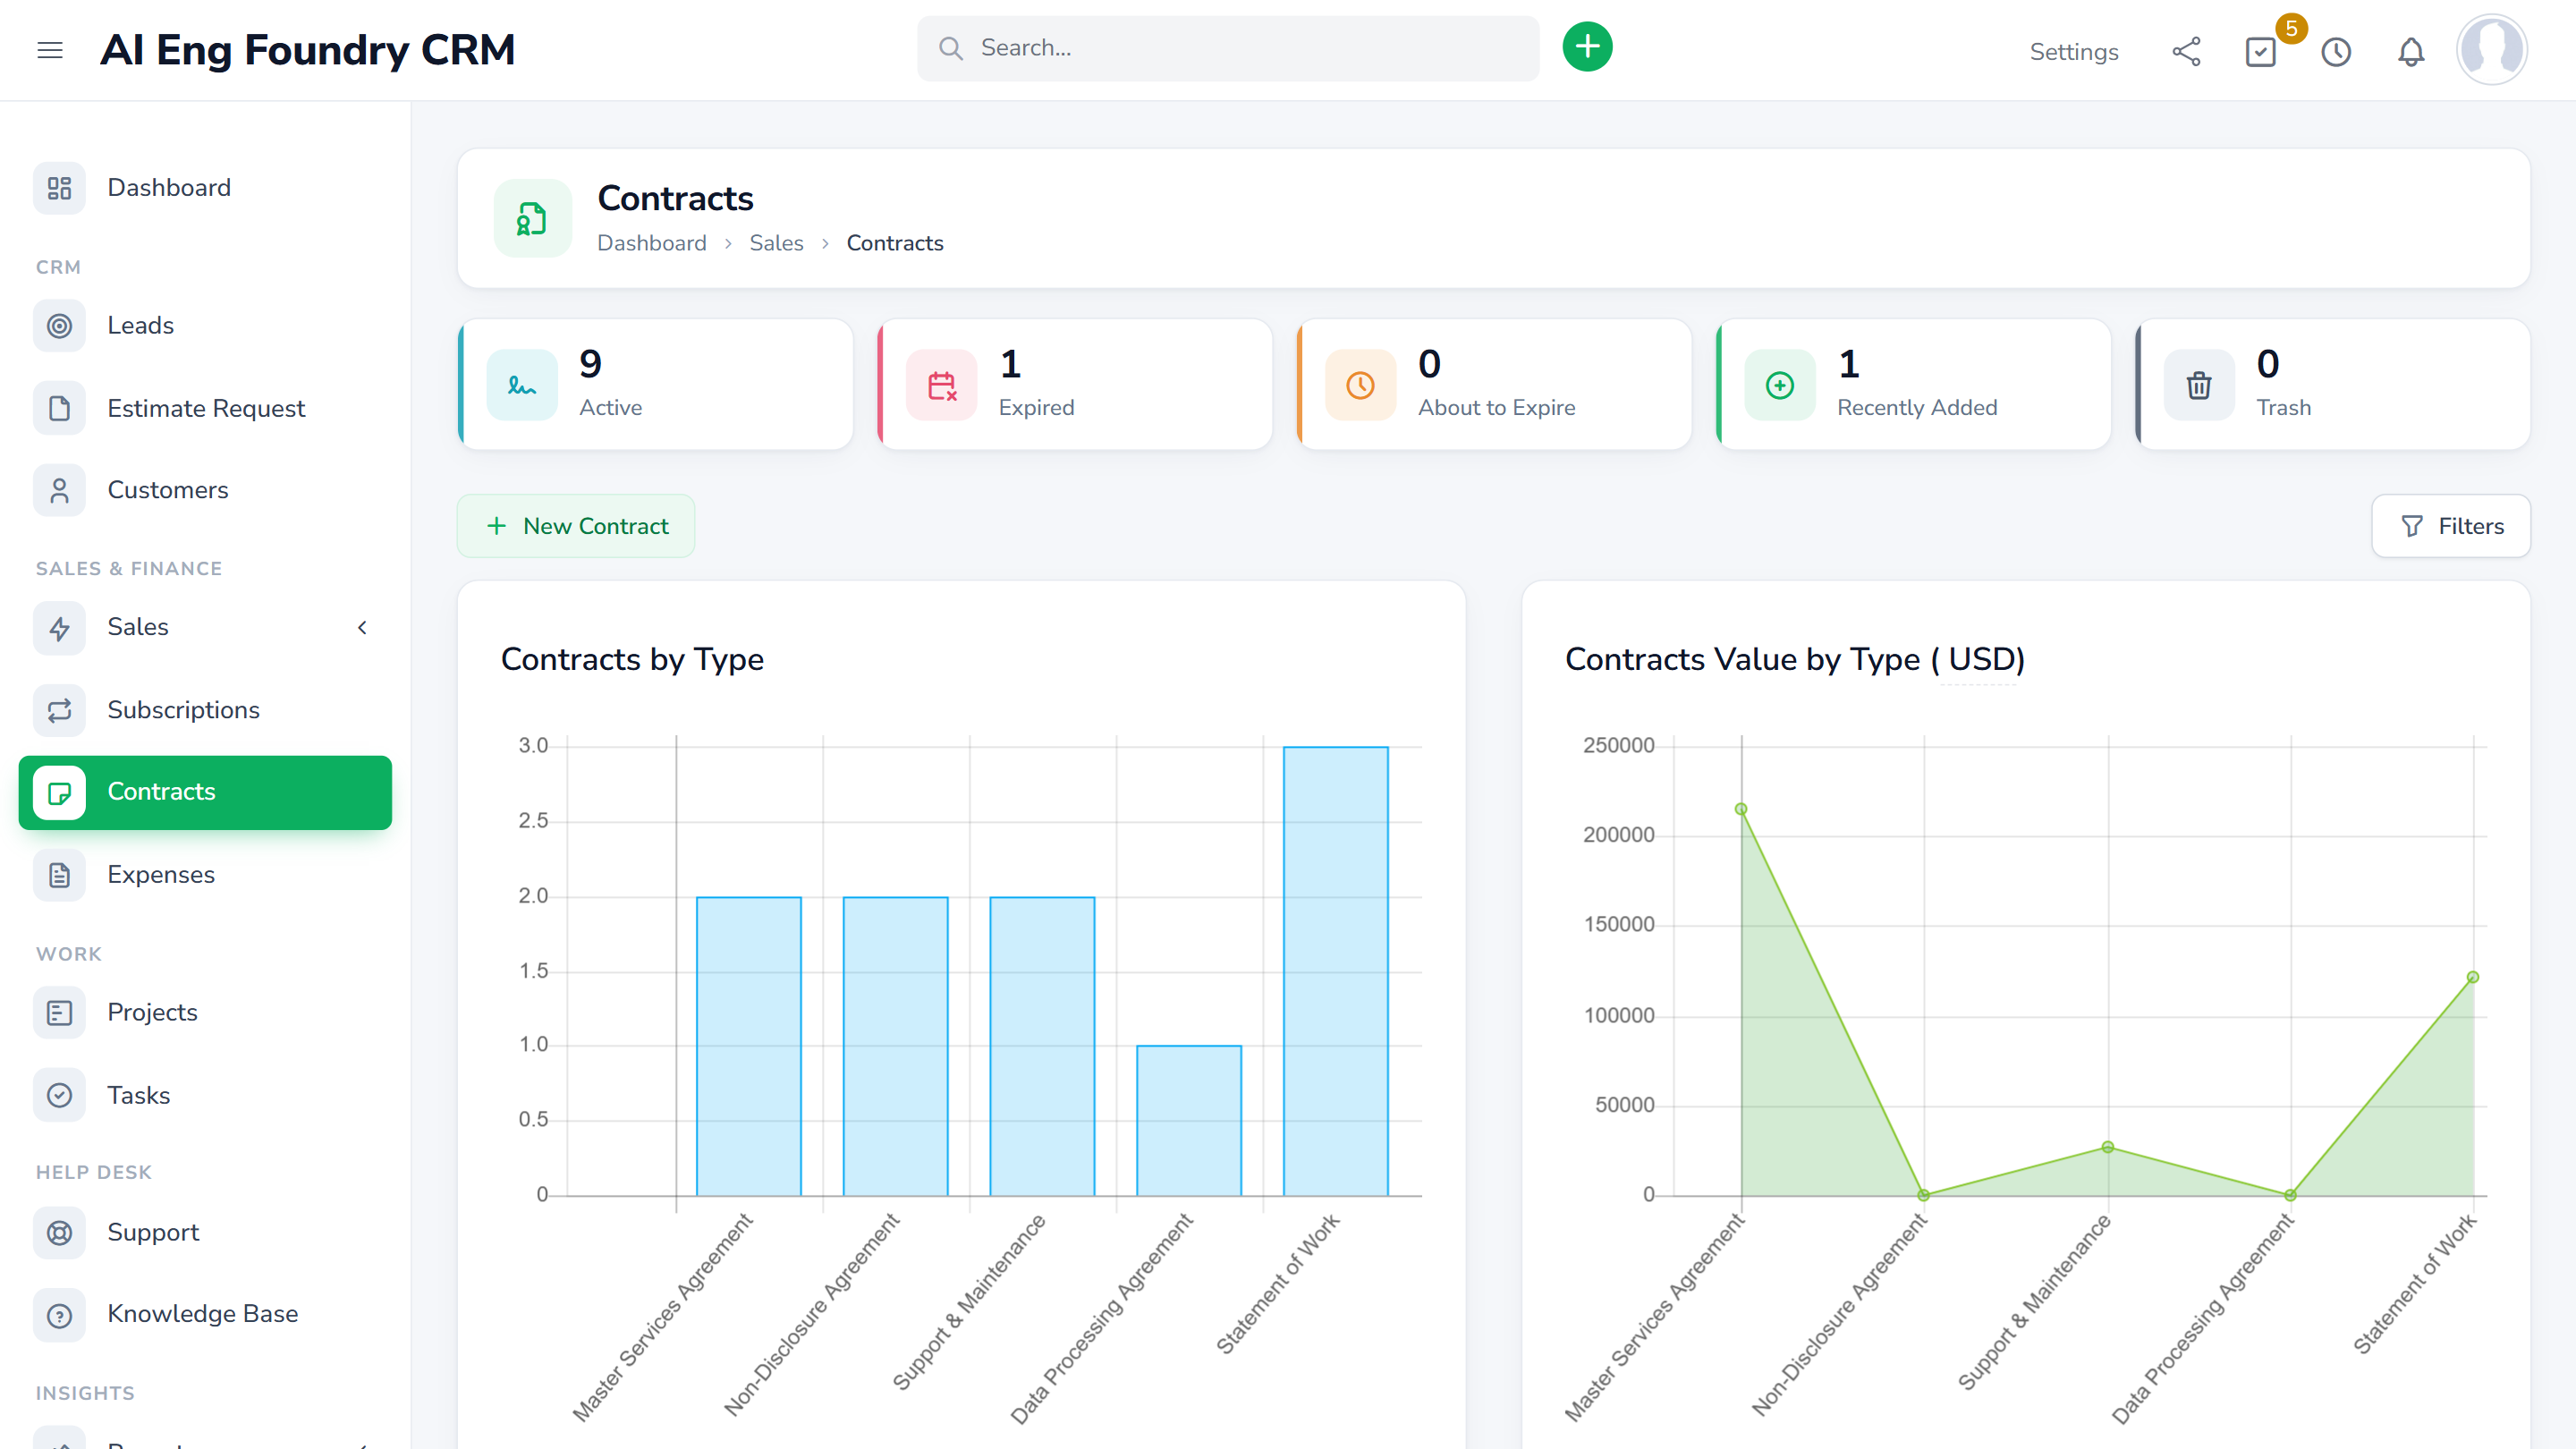The image size is (2576, 1449).
Task: Open Knowledge Base in the sidebar
Action: click(205, 1314)
